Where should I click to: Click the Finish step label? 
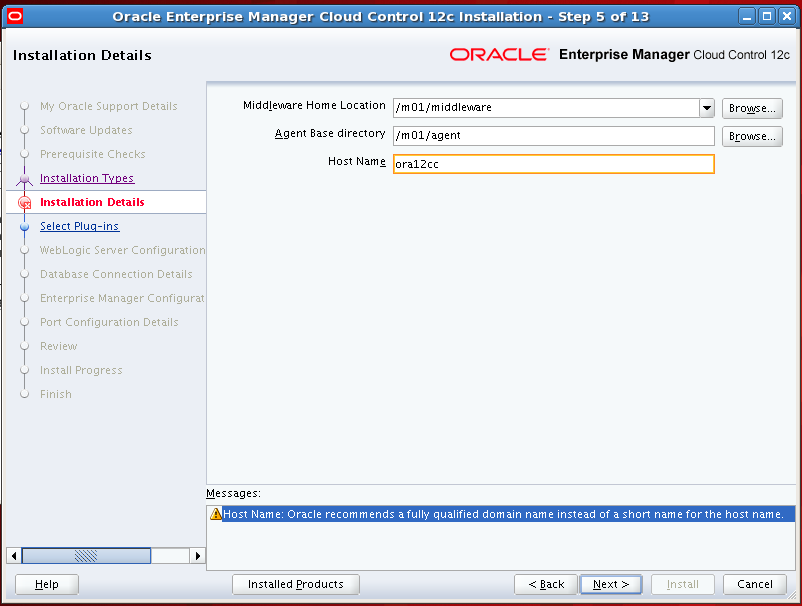(x=56, y=394)
